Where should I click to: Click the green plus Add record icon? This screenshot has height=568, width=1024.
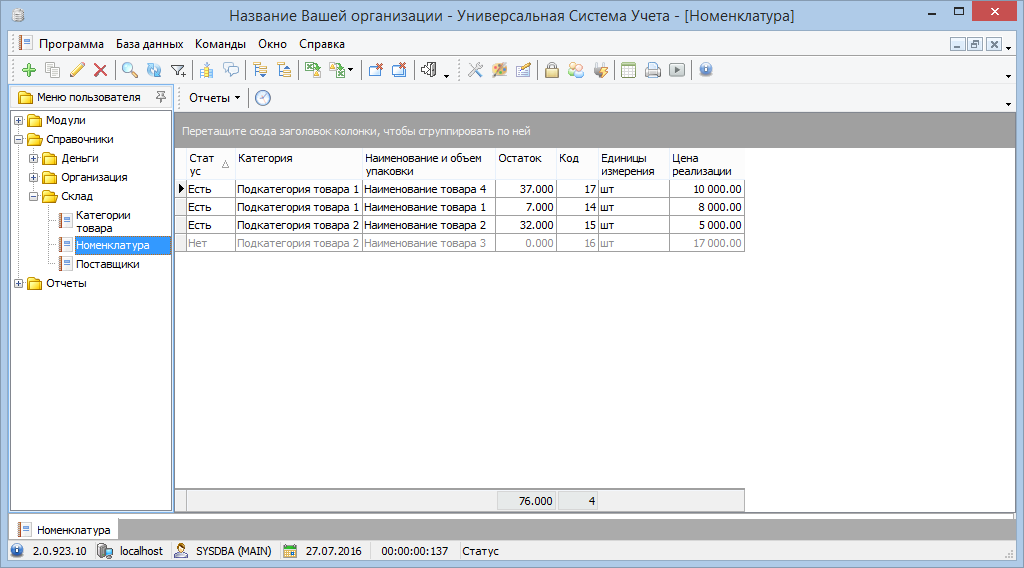[x=28, y=70]
